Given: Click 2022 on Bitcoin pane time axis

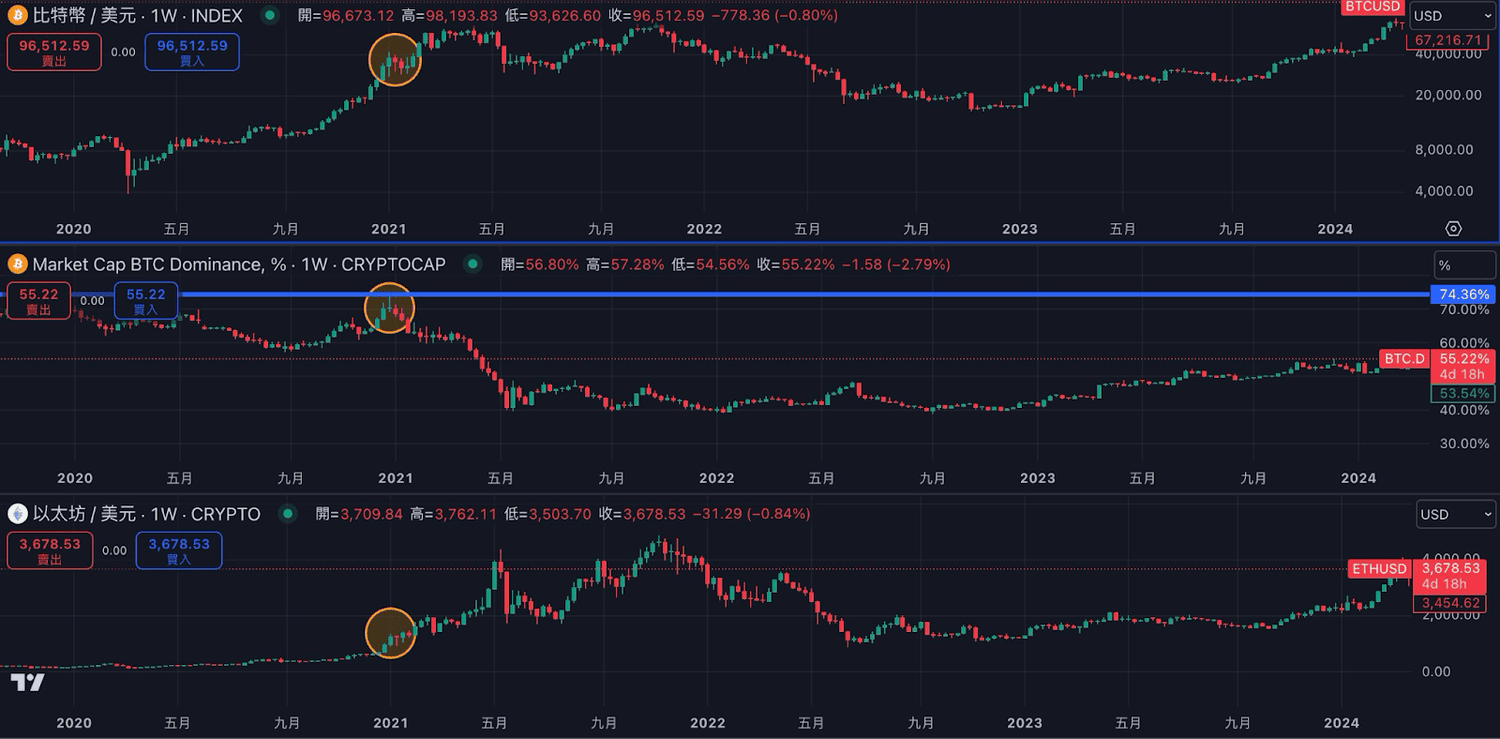Looking at the screenshot, I should coord(704,229).
